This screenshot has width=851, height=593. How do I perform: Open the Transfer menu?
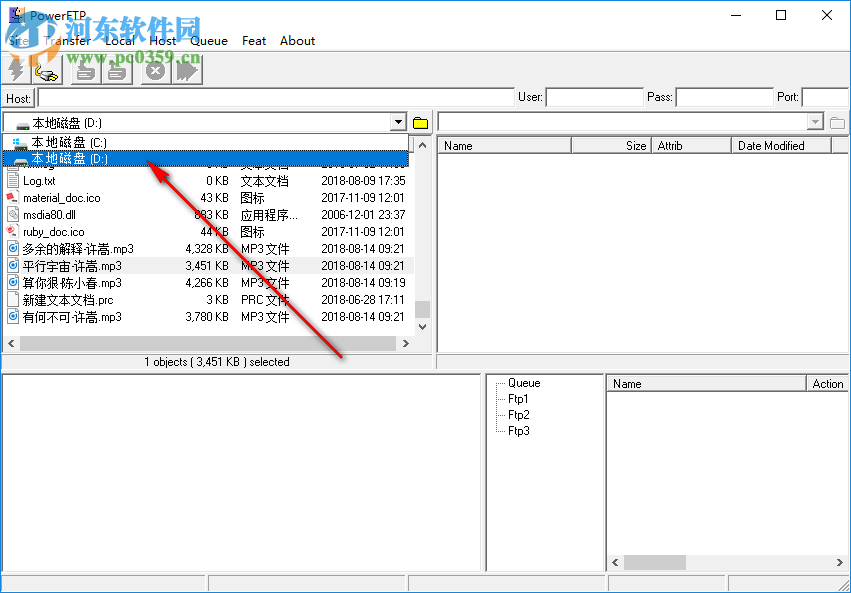pyautogui.click(x=66, y=41)
